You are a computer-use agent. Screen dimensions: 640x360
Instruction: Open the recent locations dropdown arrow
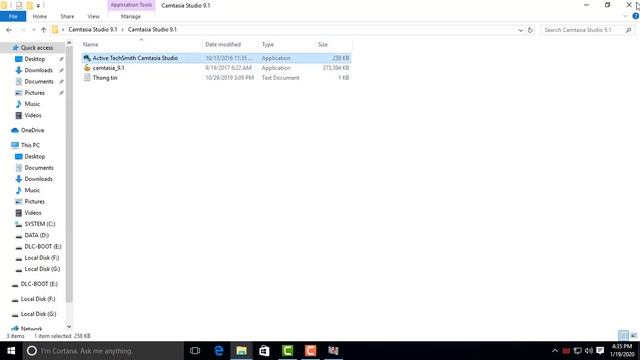[34, 30]
